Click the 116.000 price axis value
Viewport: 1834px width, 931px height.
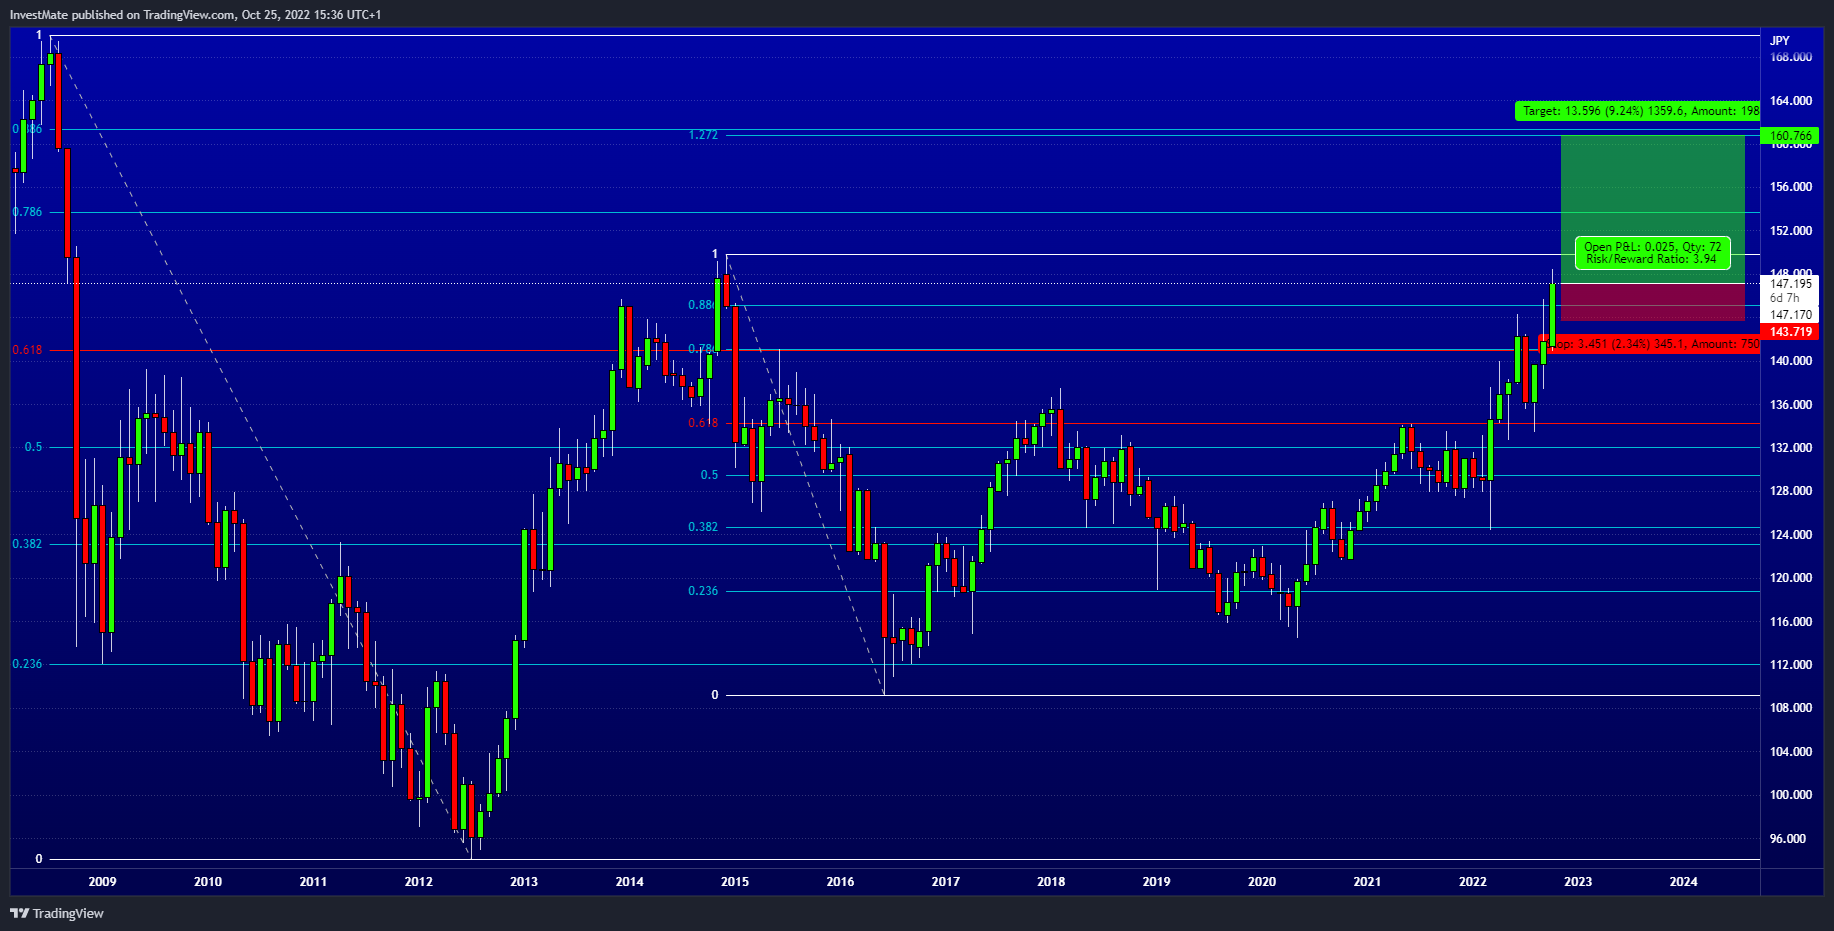coord(1791,622)
